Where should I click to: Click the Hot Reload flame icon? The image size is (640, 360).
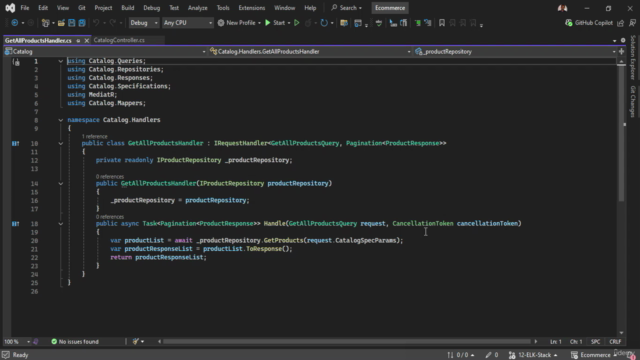click(308, 23)
